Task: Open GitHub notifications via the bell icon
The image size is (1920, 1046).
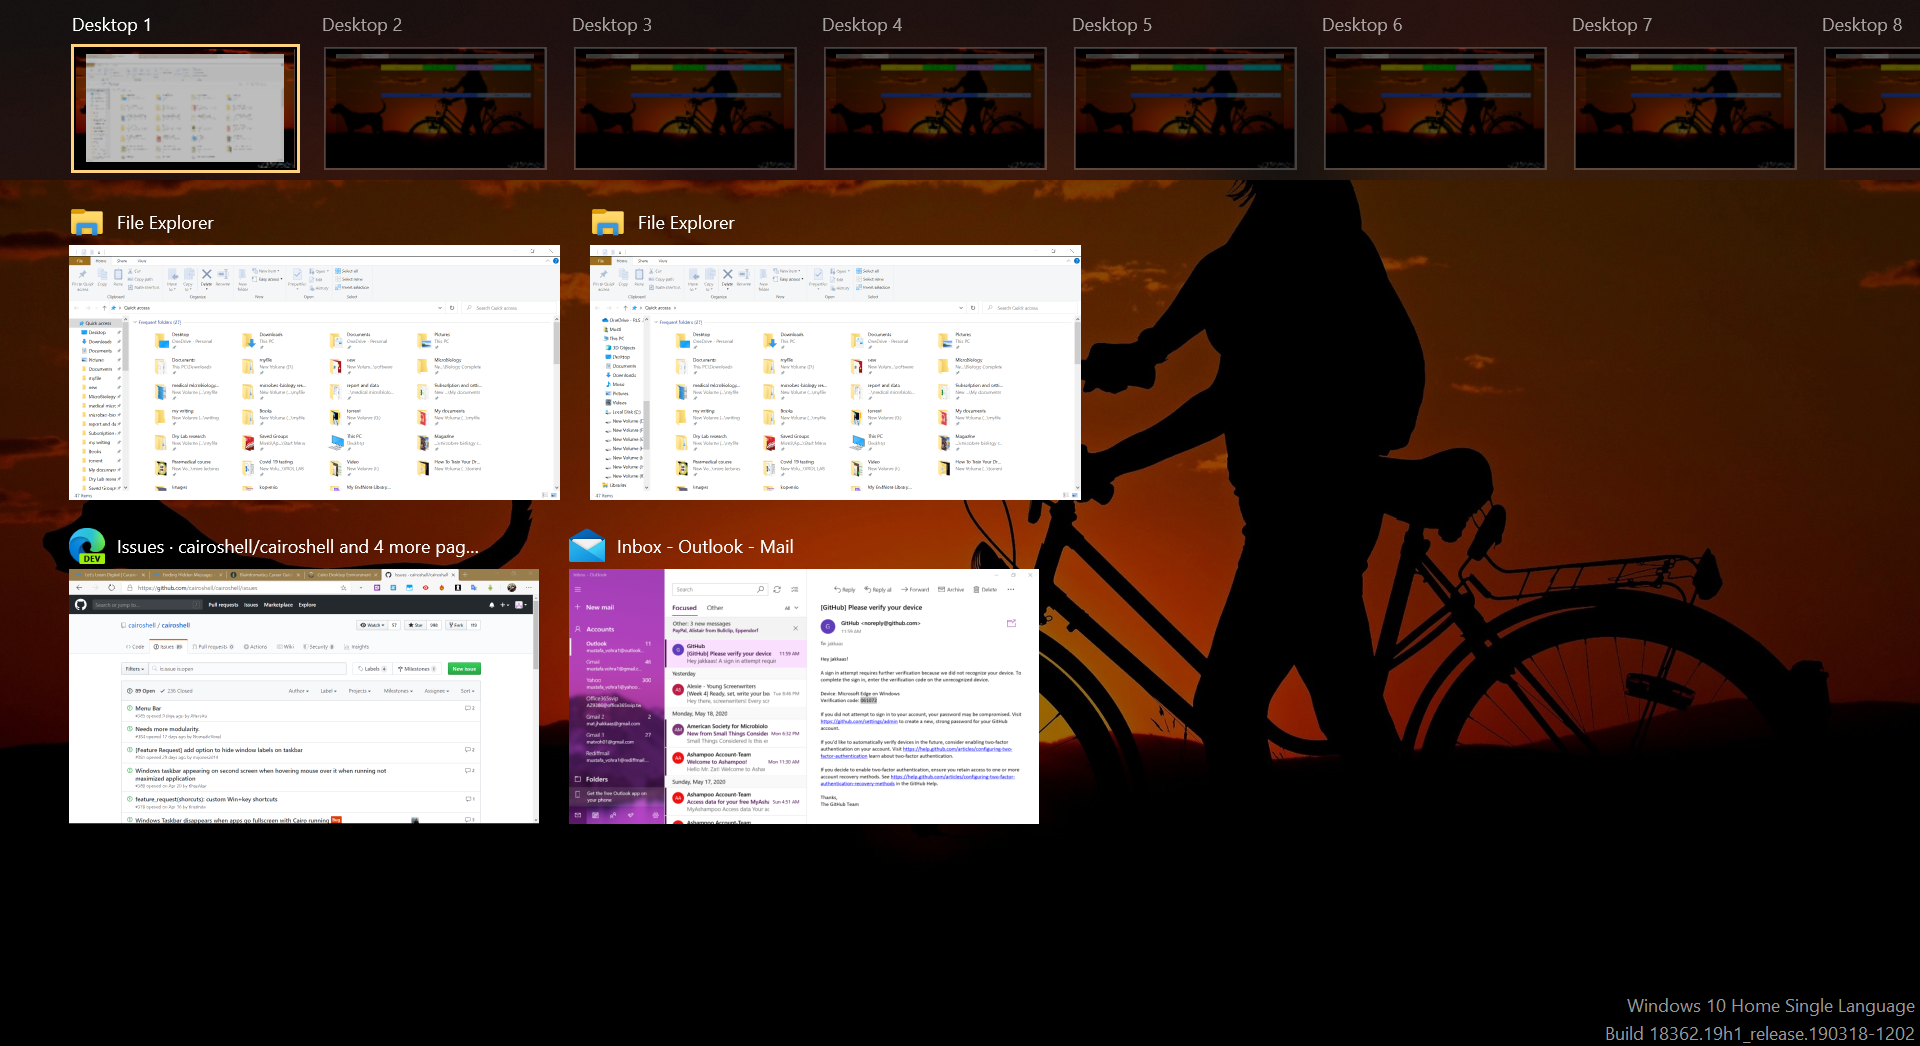Action: [491, 605]
